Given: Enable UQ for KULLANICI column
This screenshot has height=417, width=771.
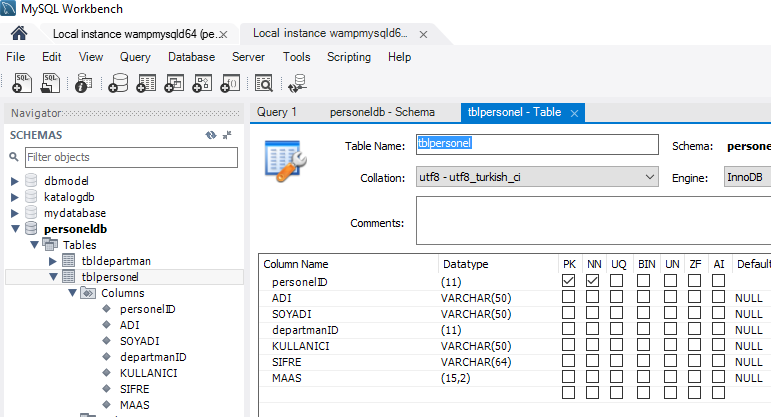Looking at the screenshot, I should [616, 345].
